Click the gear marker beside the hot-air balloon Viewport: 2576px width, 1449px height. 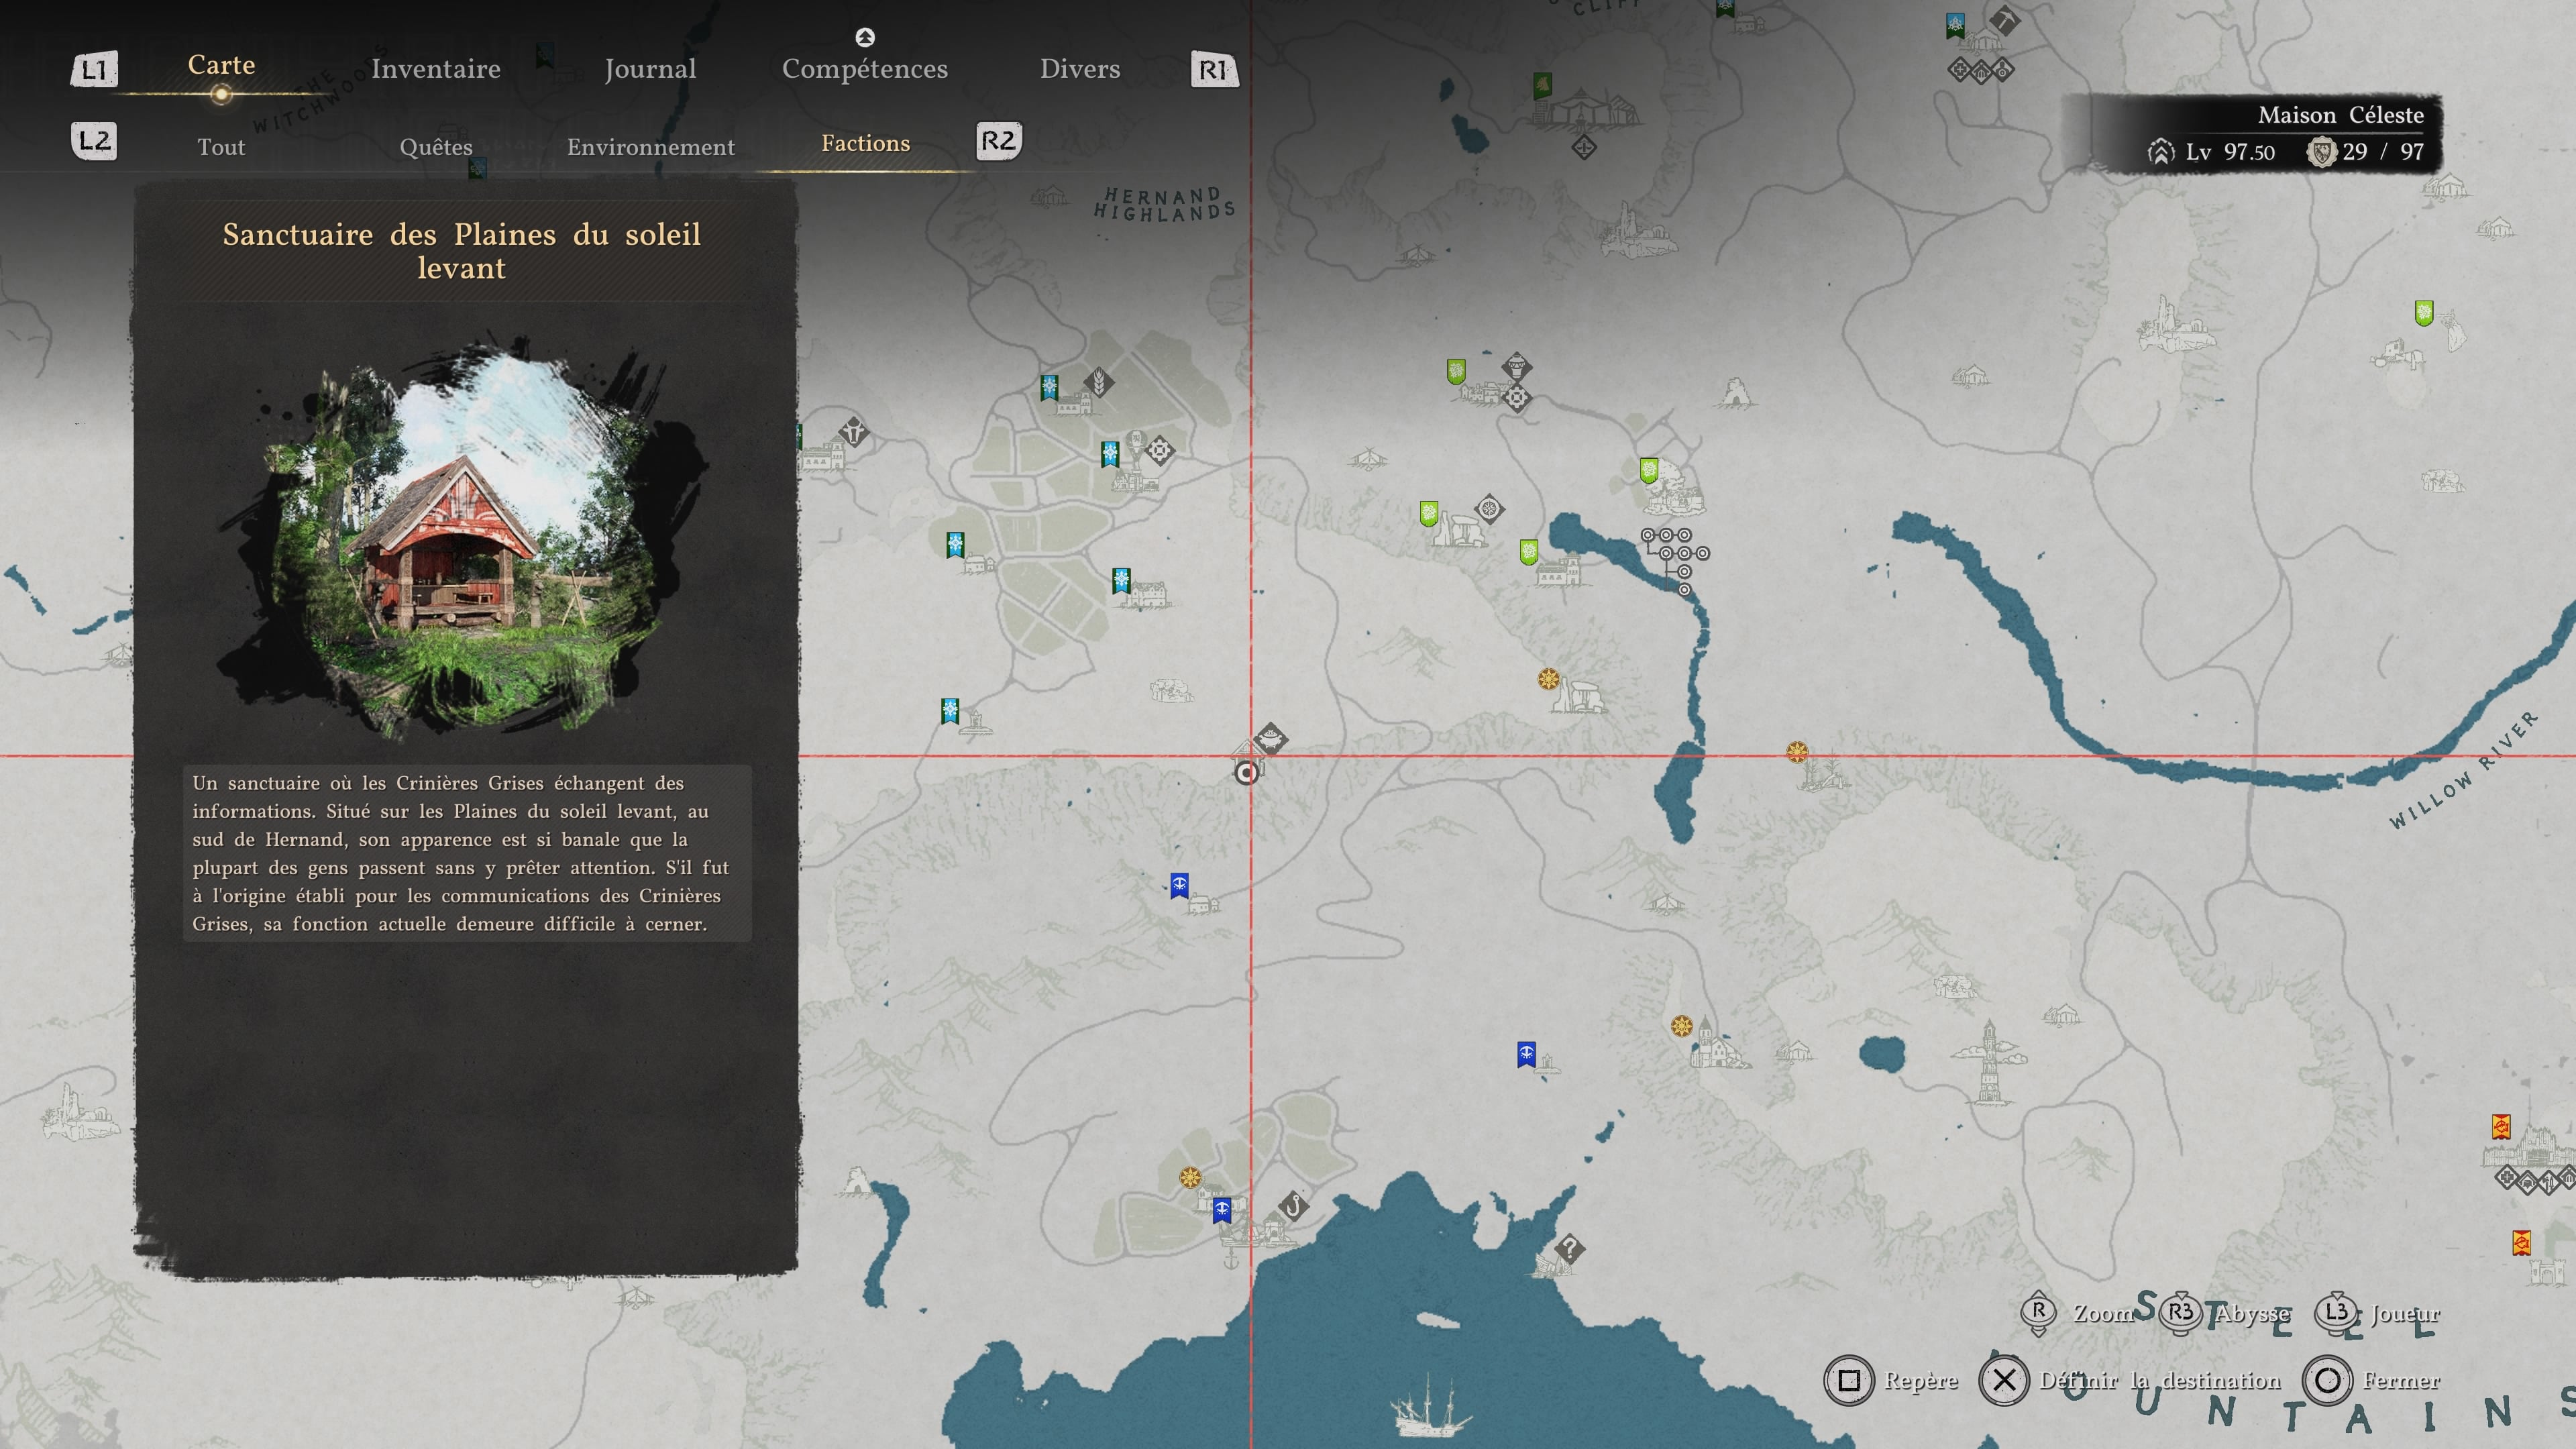pos(1159,450)
